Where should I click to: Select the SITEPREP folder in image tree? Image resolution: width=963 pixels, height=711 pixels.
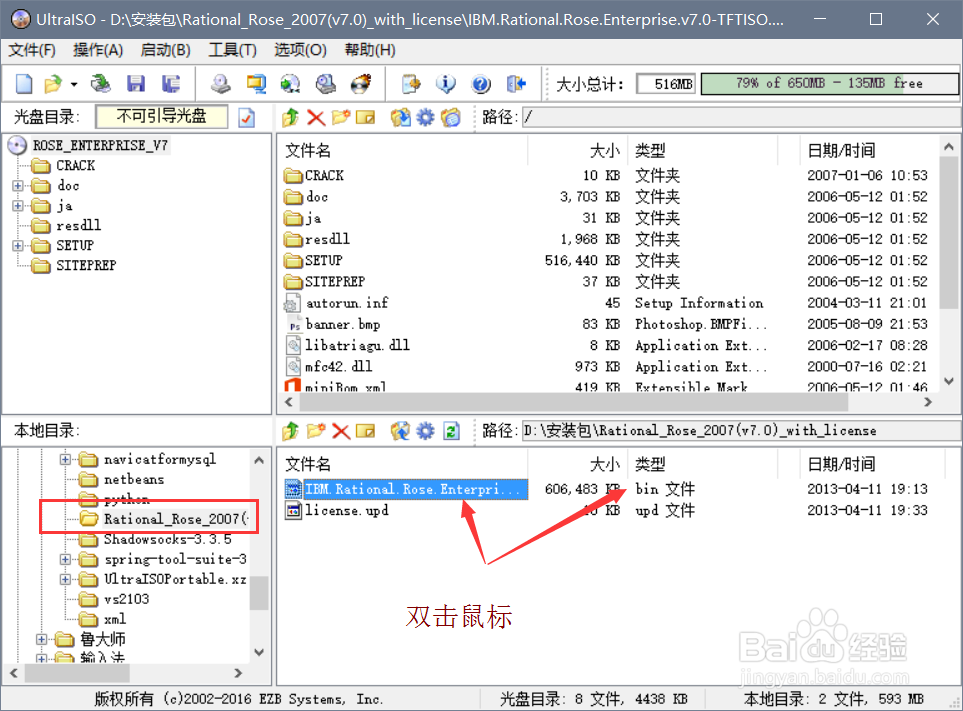tap(86, 265)
